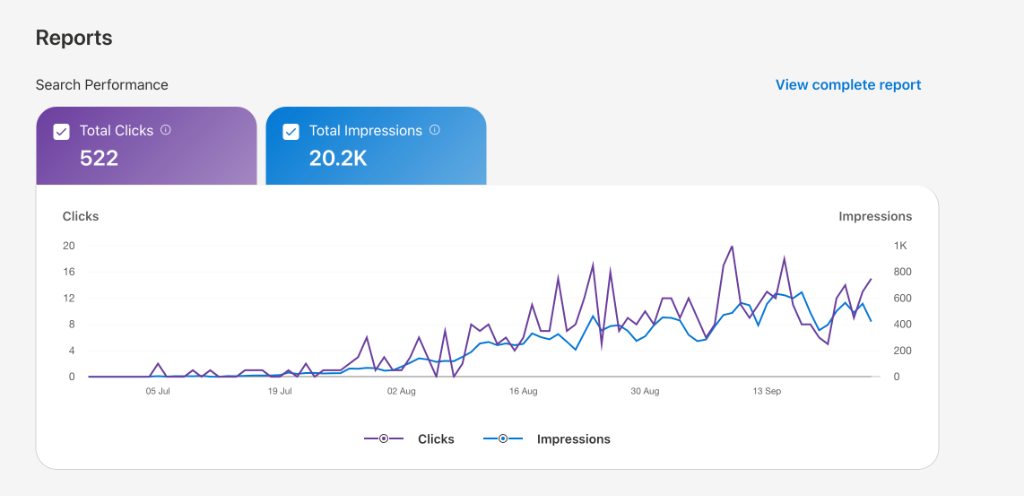Select the Total Clicks card
The image size is (1024, 496).
pyautogui.click(x=146, y=146)
